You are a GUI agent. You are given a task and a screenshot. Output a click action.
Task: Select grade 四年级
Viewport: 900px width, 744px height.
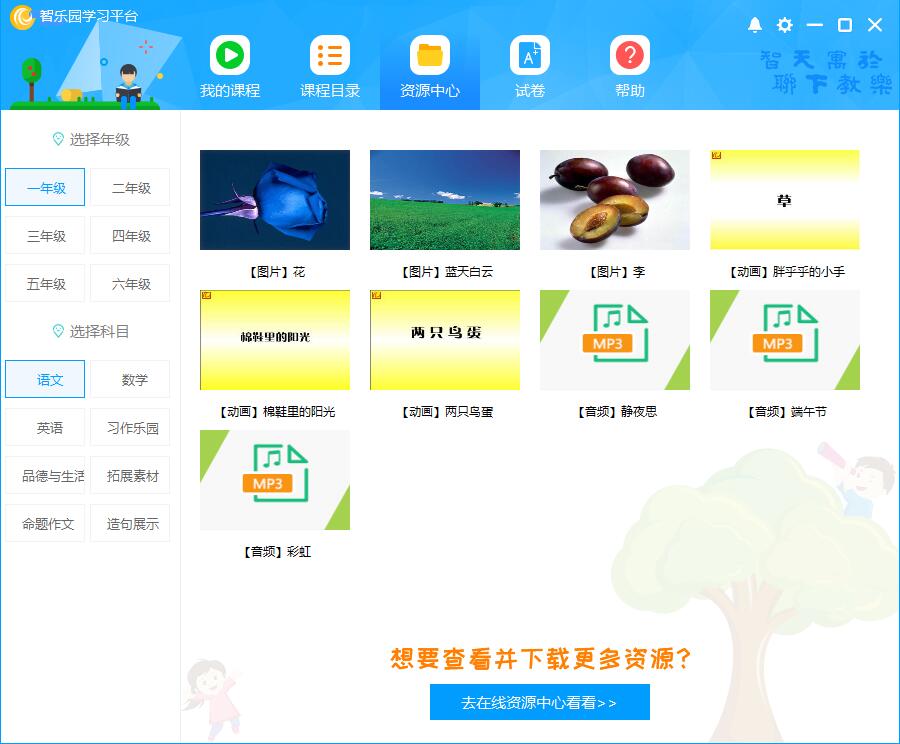tap(130, 235)
